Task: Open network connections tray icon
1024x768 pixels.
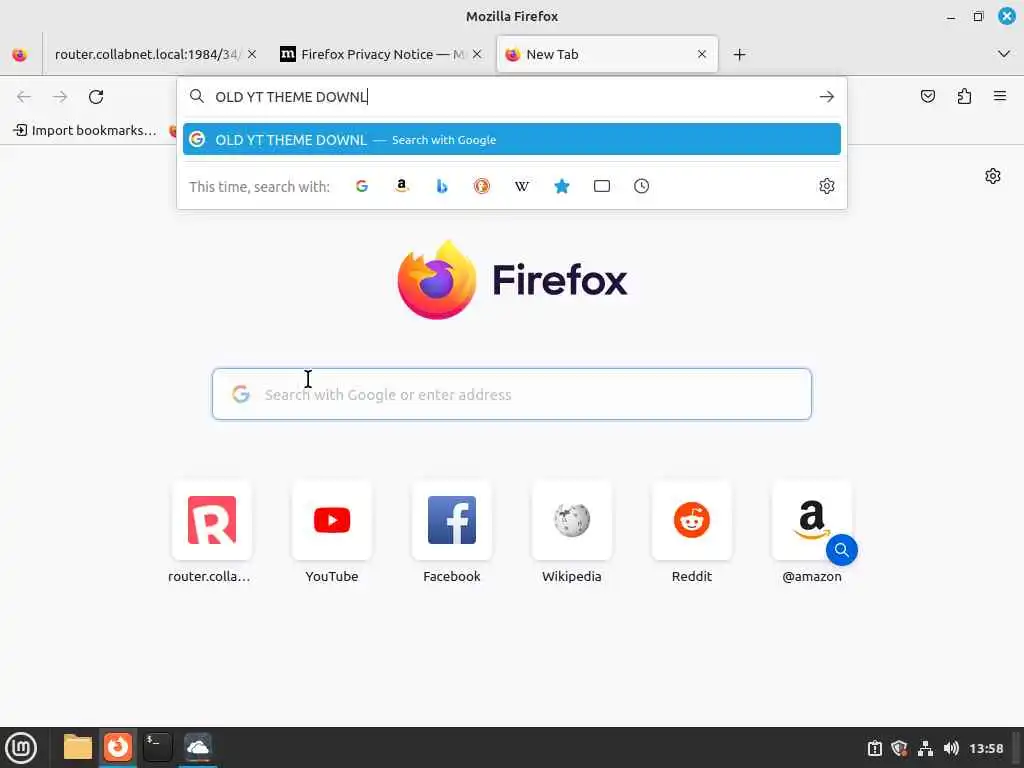Action: click(925, 748)
